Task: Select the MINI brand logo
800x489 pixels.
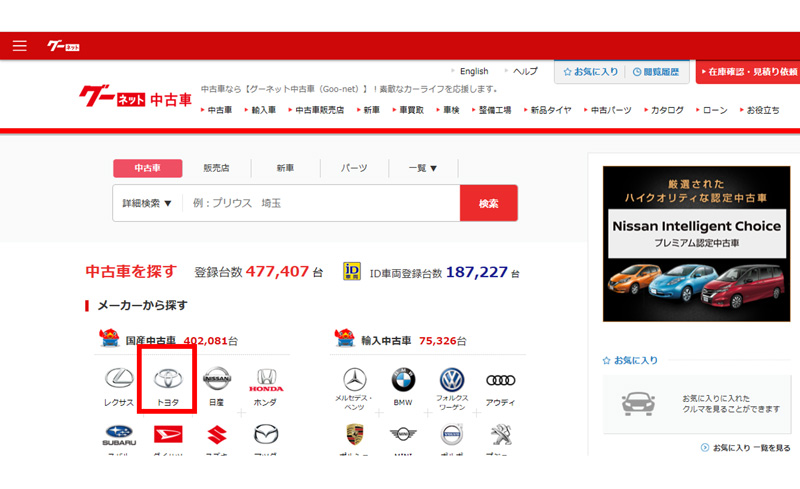Action: 403,434
